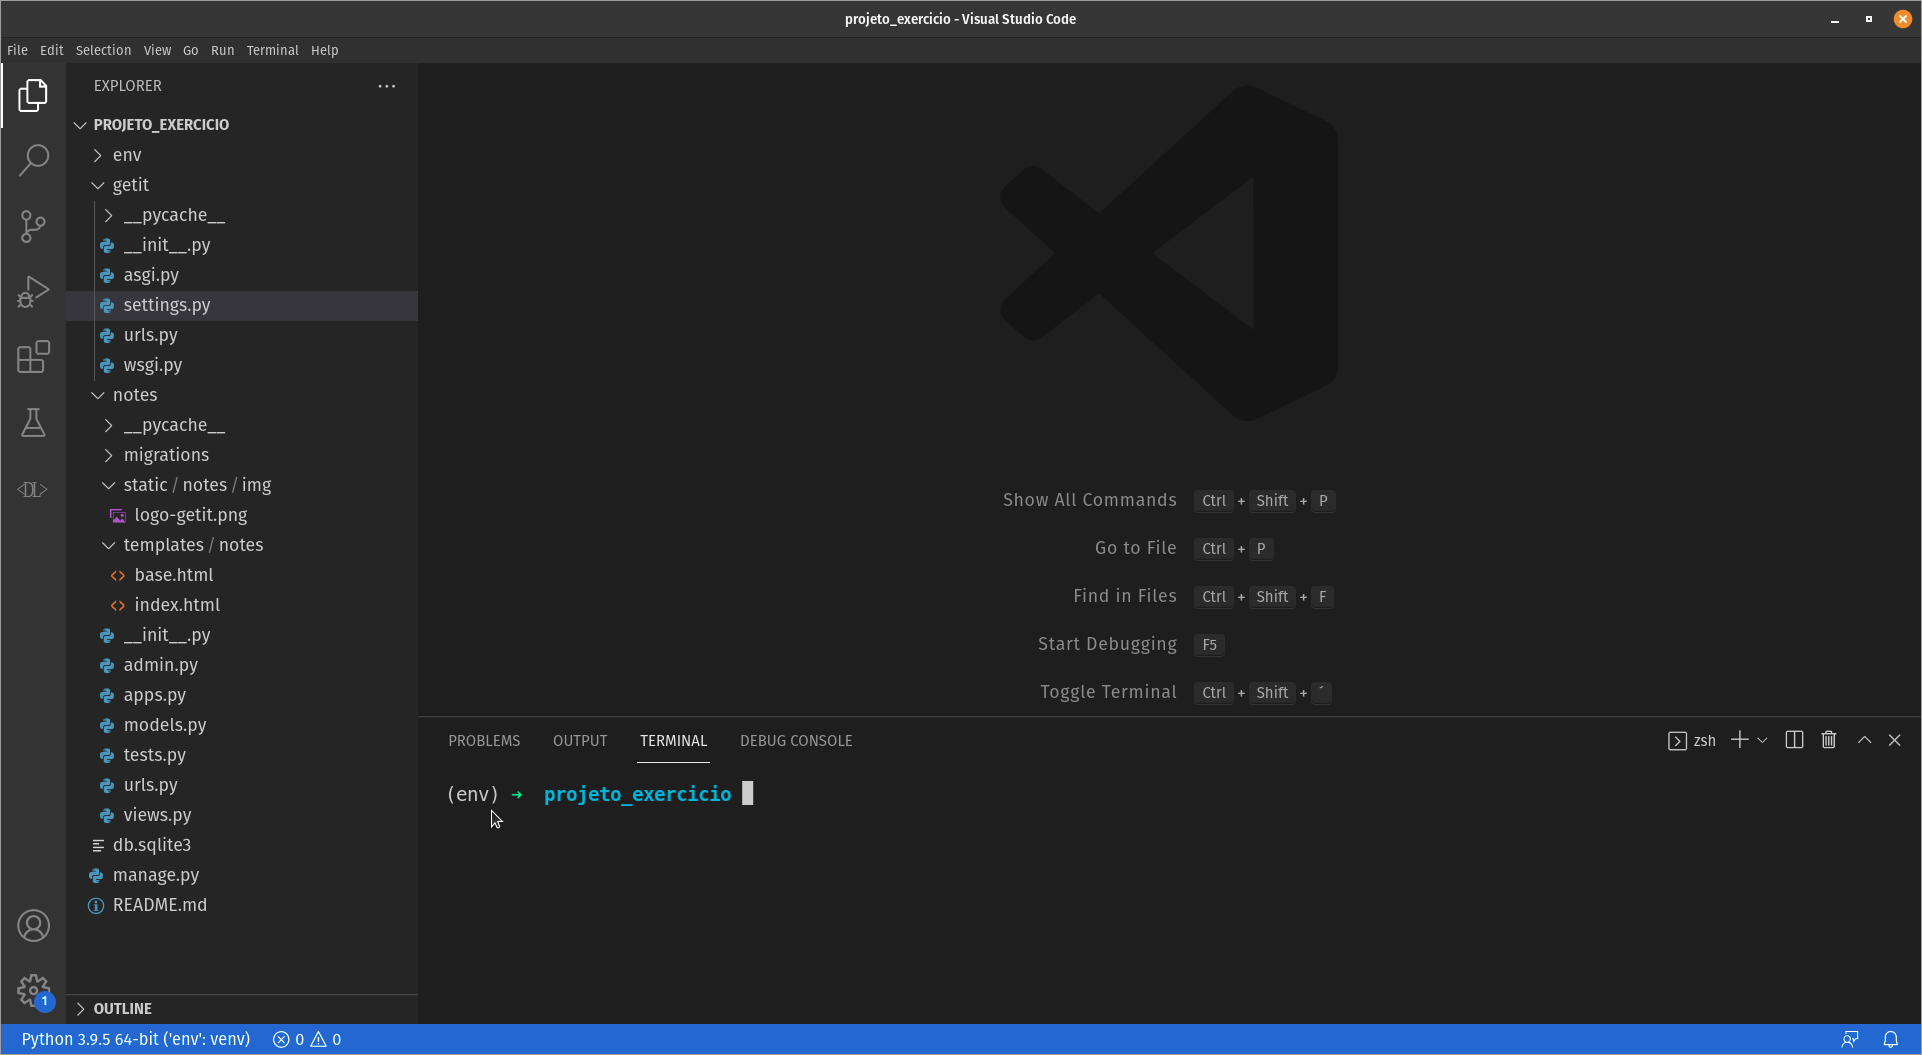Open the Go menu

[x=190, y=50]
